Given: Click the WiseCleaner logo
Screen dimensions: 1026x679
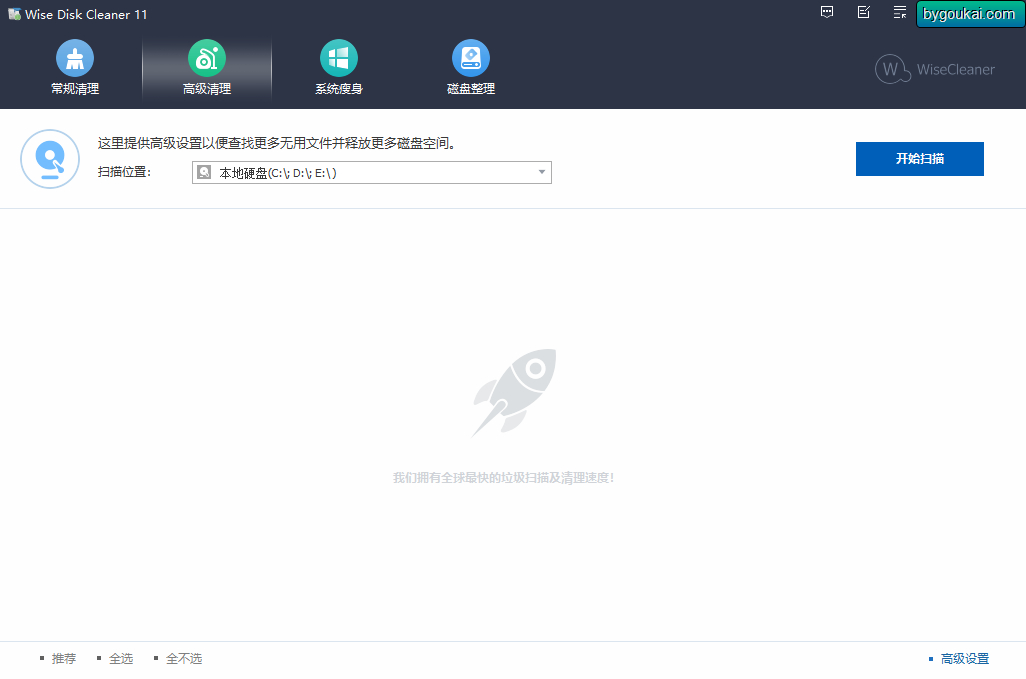Looking at the screenshot, I should click(934, 69).
